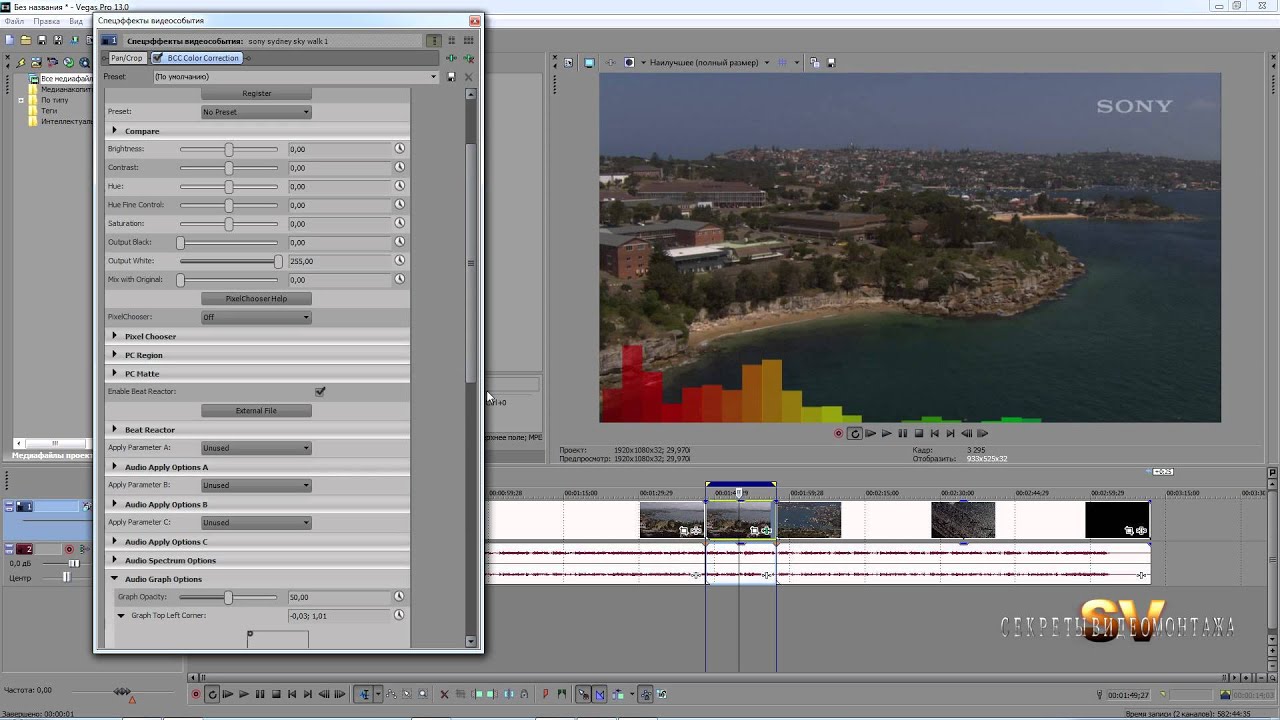Click Copy Snapshot to Clipboard in the preview toolbar

click(815, 62)
